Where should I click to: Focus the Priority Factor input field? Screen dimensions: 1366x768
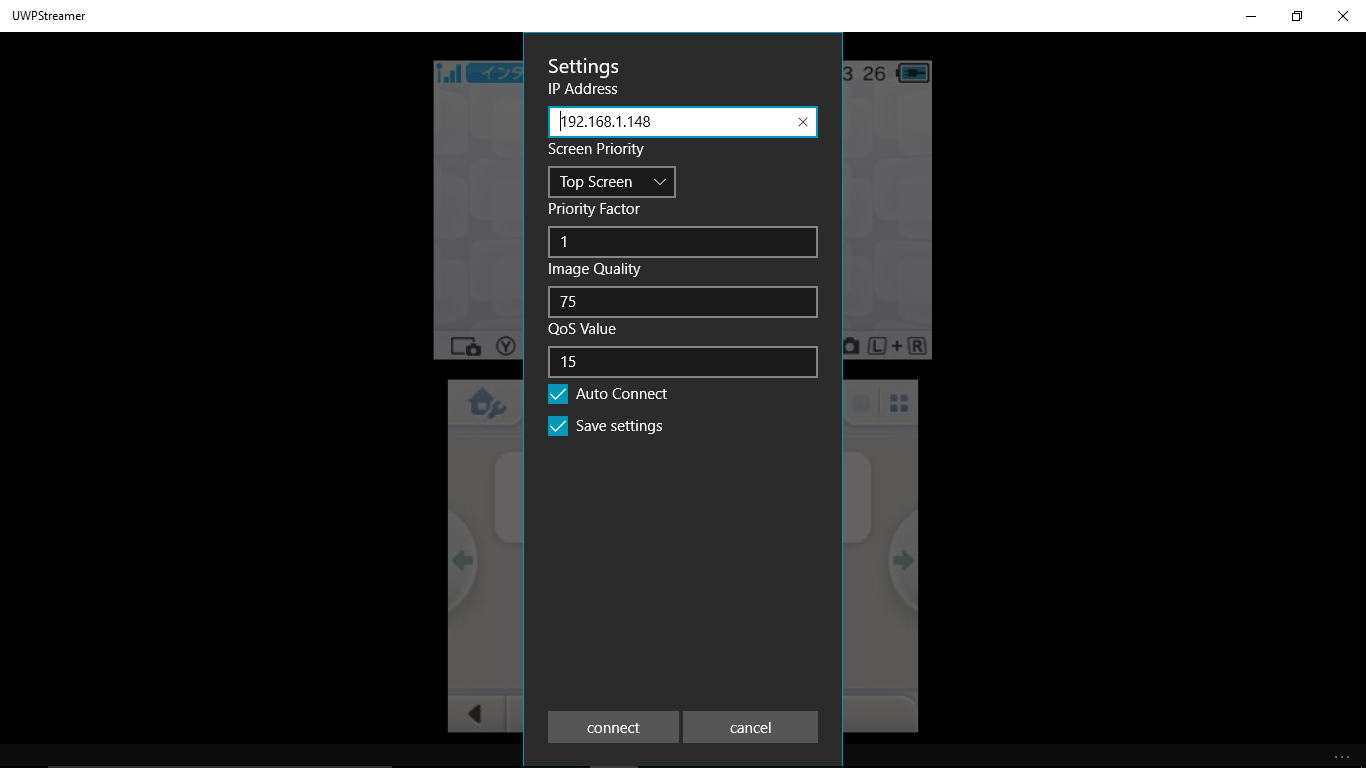coord(682,241)
